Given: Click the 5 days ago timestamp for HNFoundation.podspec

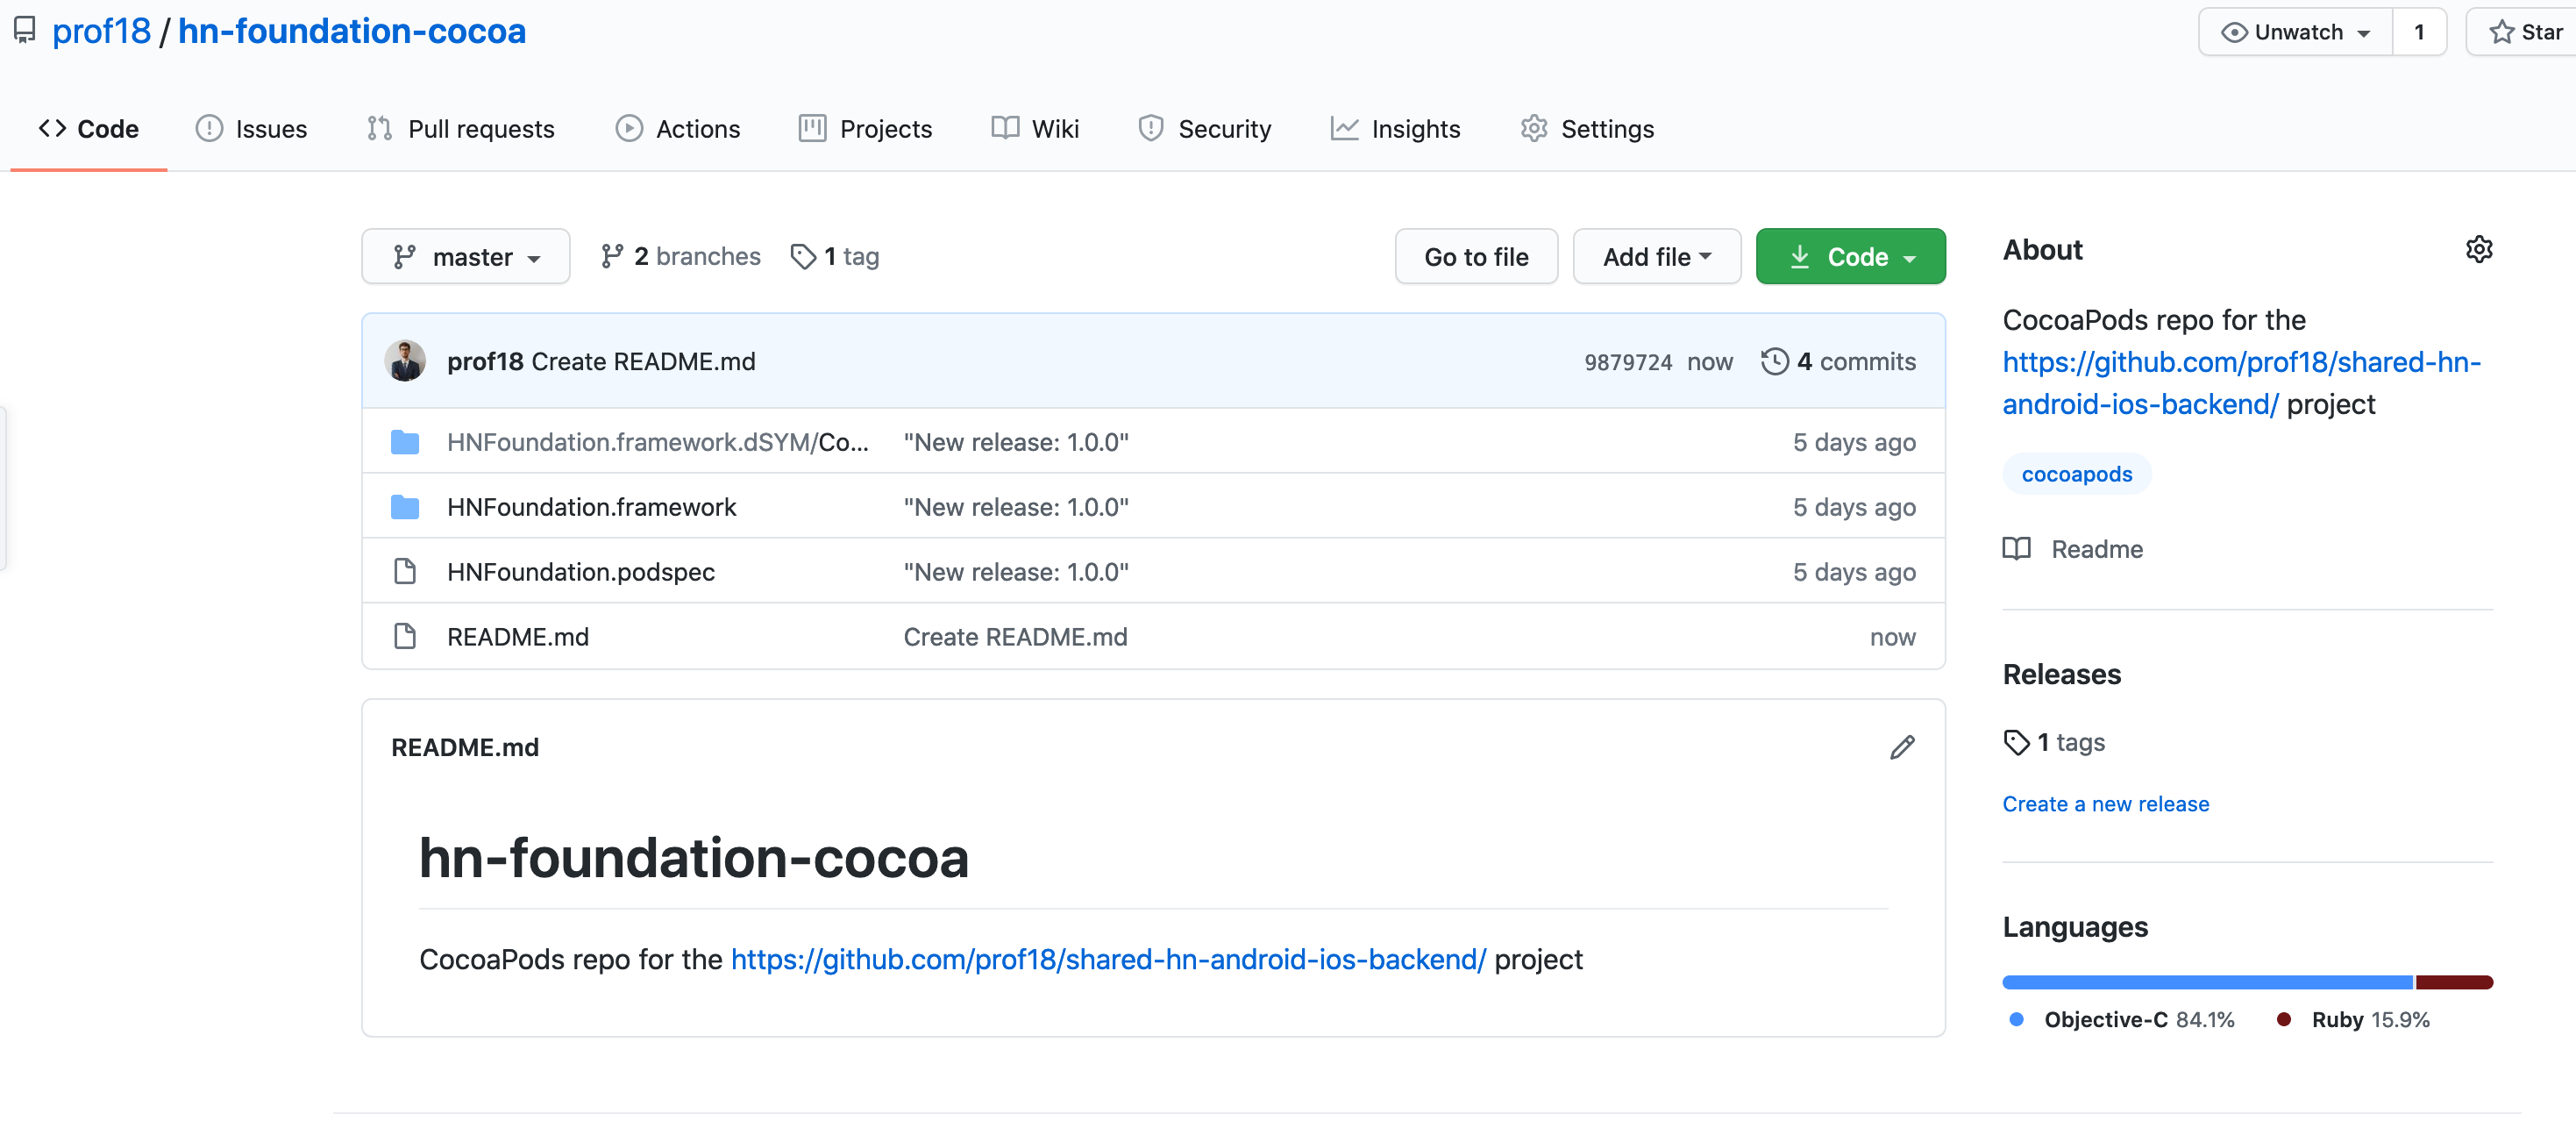Looking at the screenshot, I should pyautogui.click(x=1854, y=572).
